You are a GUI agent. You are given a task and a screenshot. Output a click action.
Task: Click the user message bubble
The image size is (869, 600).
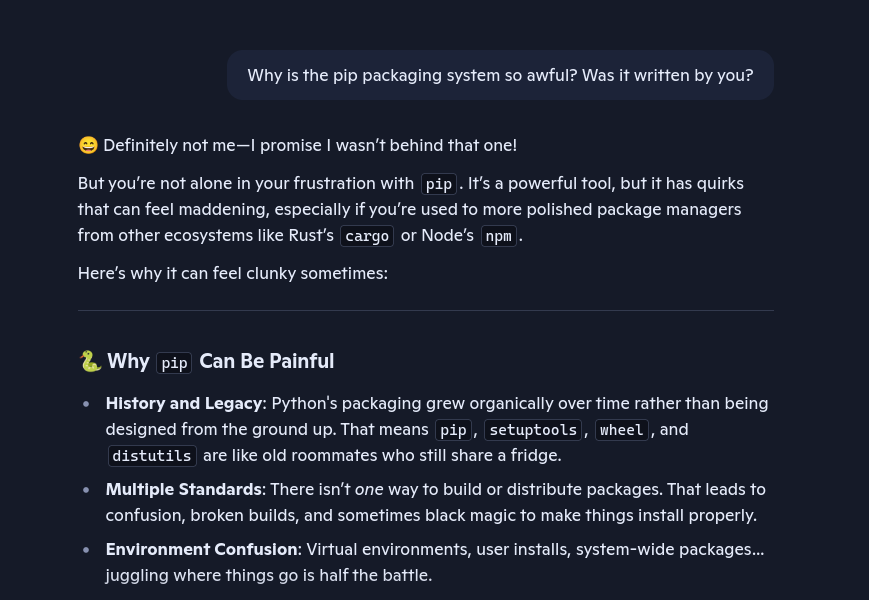[500, 75]
